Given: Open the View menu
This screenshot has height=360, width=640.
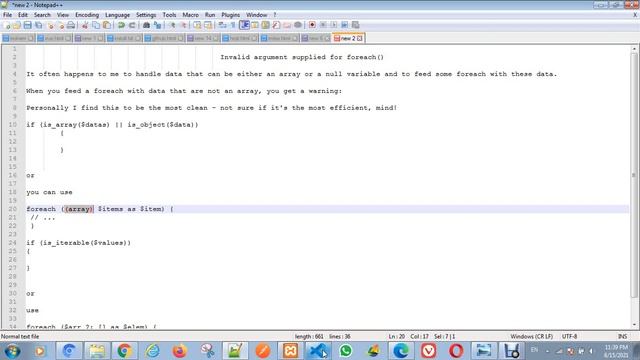Looking at the screenshot, I should point(62,15).
